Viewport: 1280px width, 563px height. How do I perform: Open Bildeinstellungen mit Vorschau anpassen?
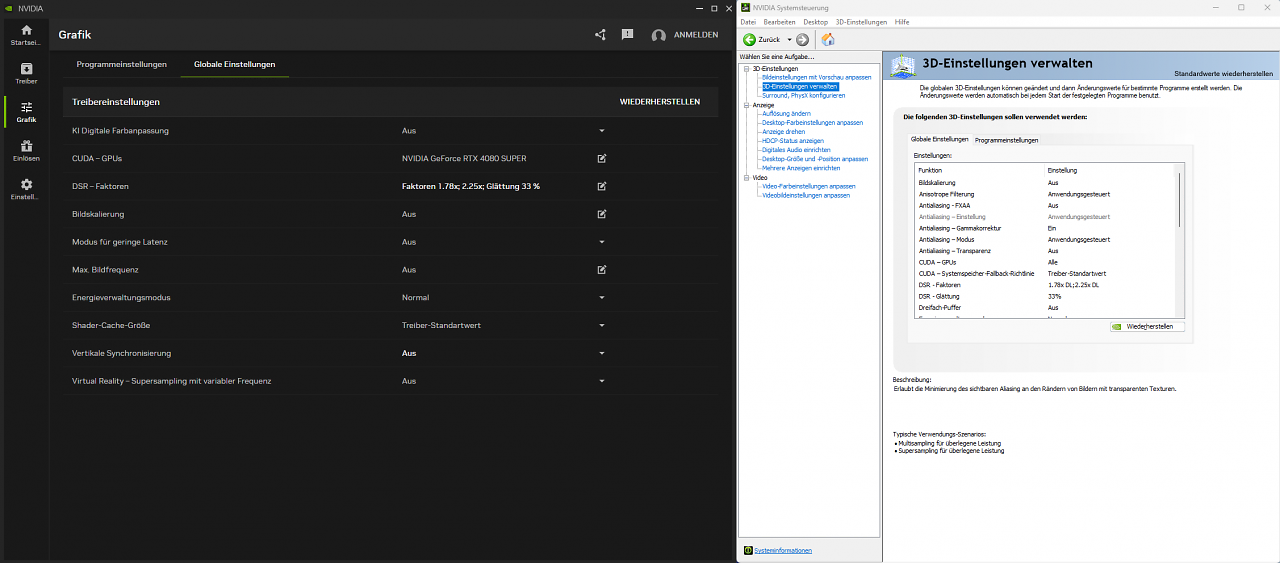[x=816, y=77]
